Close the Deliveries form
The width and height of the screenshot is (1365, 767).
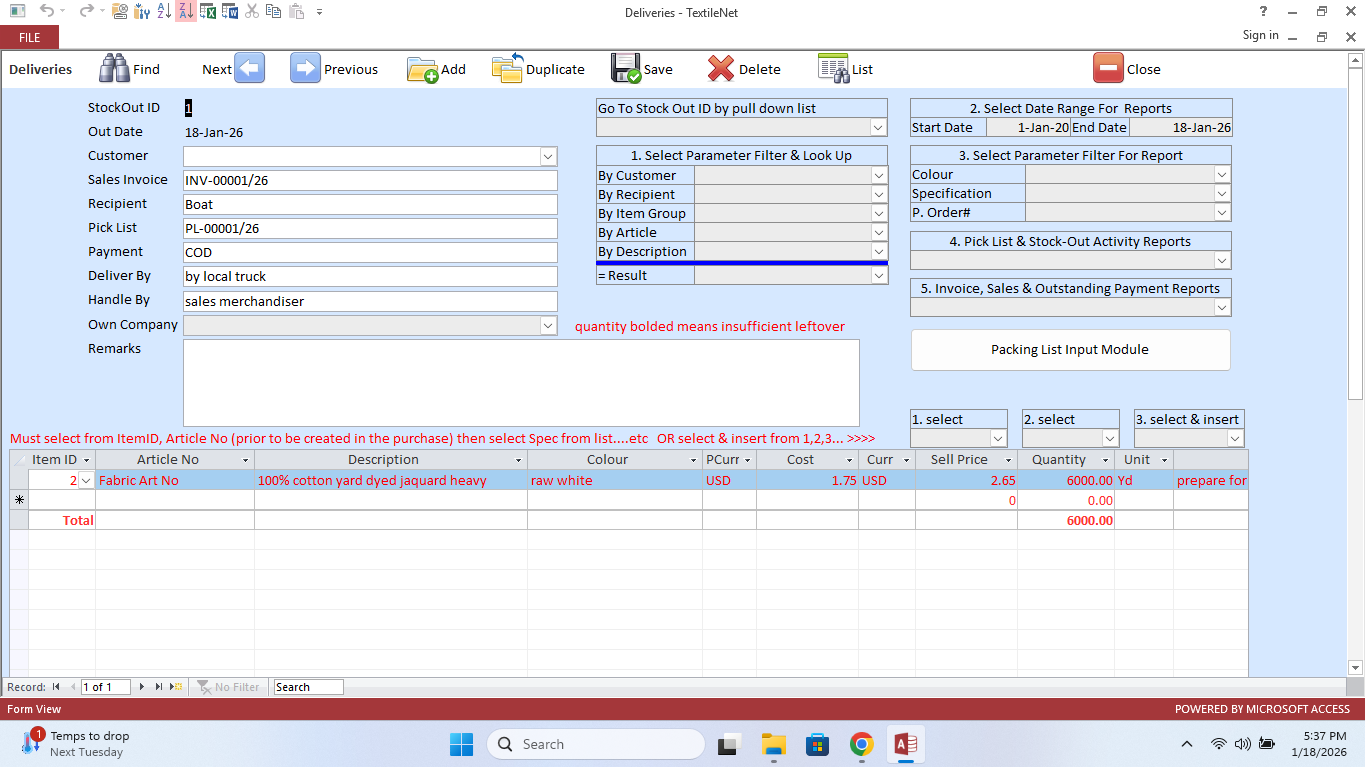(1127, 68)
